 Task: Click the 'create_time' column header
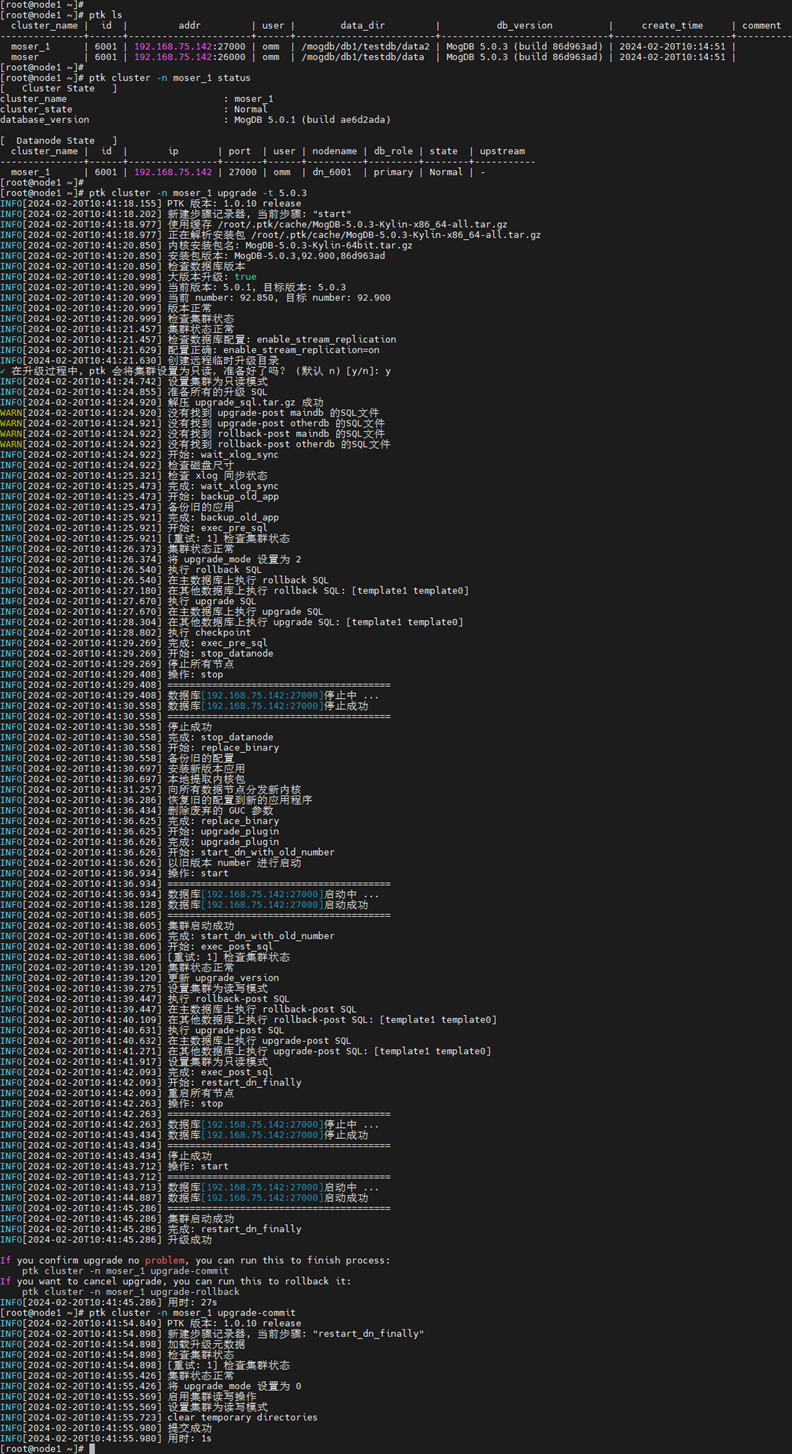tap(672, 26)
